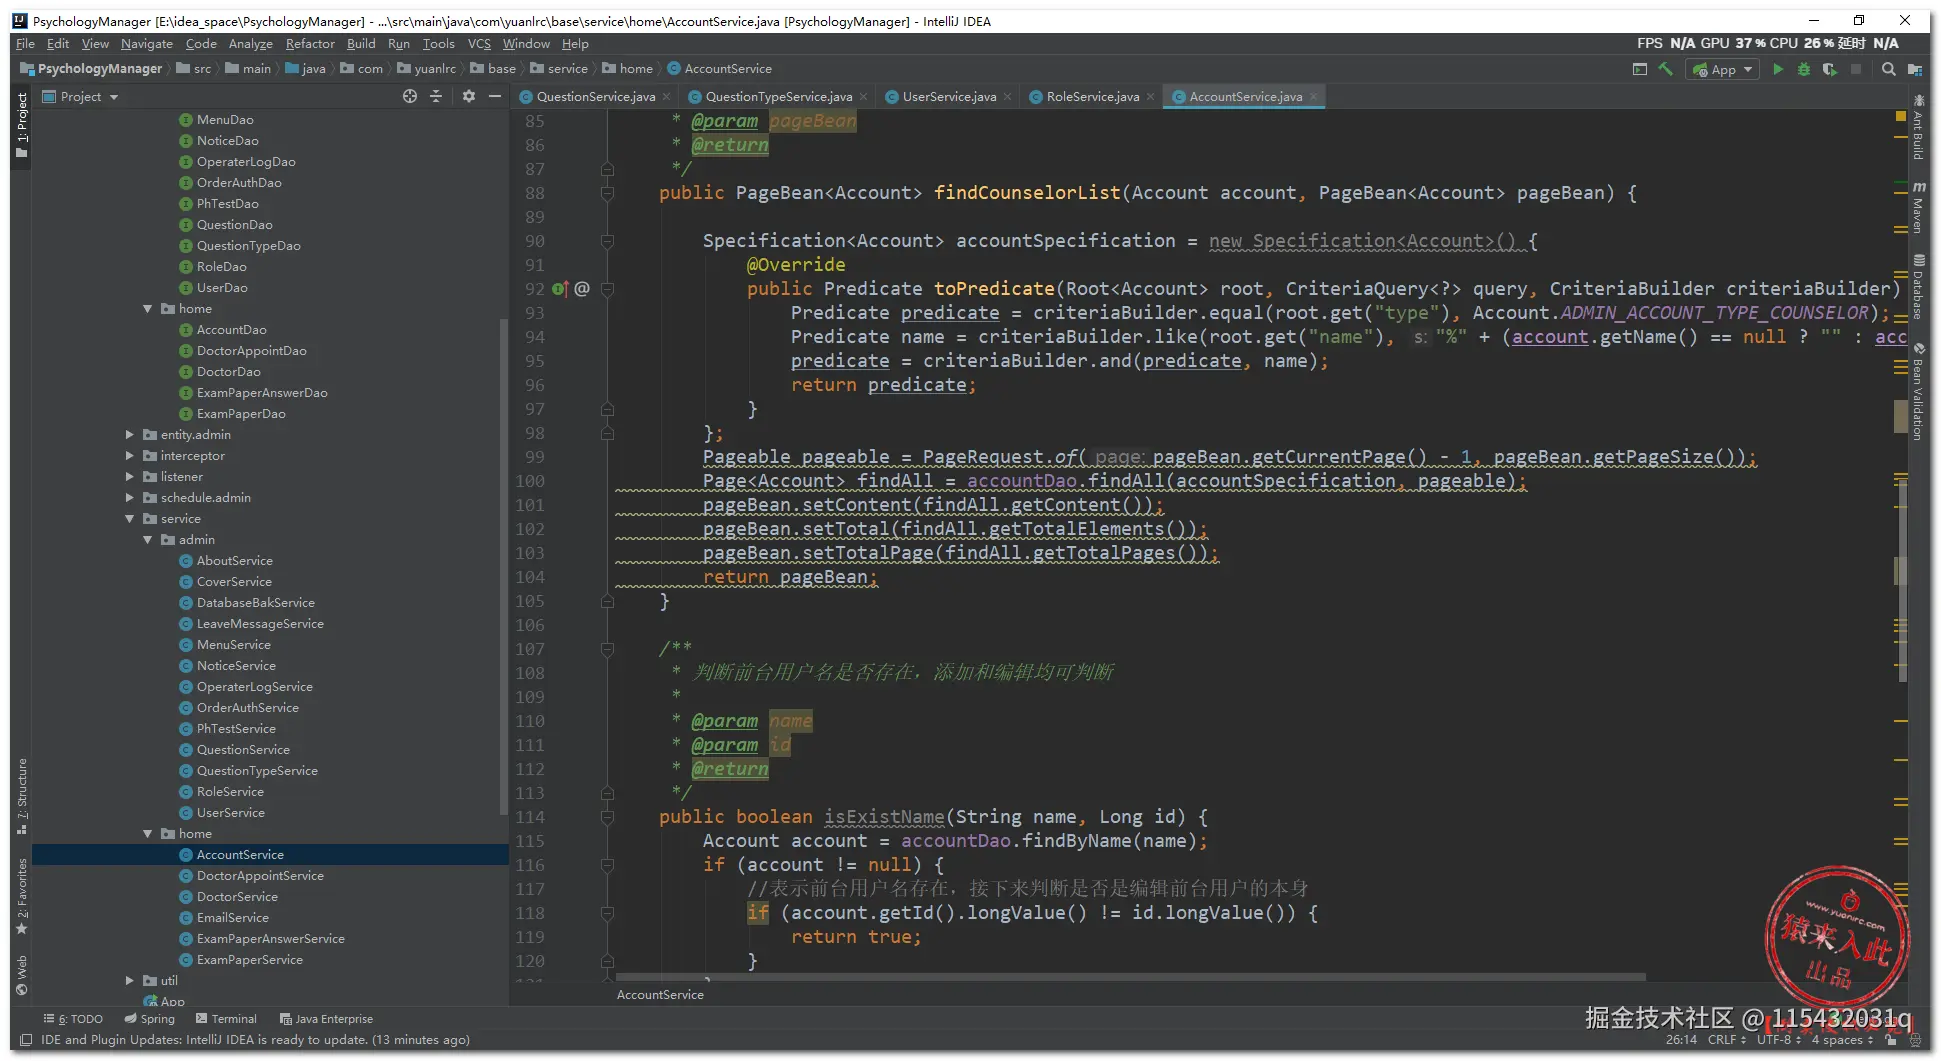Screen dimensions: 1941x1061
Task: Run the App configuration with green play button
Action: pyautogui.click(x=1777, y=69)
